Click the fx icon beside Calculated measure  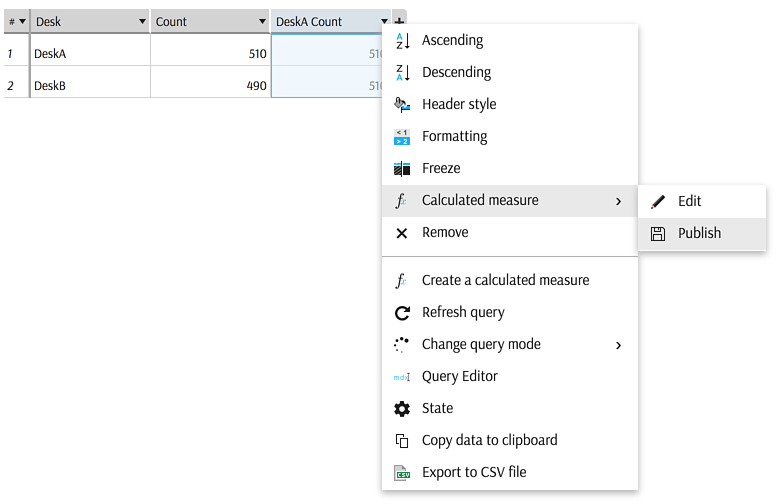401,201
